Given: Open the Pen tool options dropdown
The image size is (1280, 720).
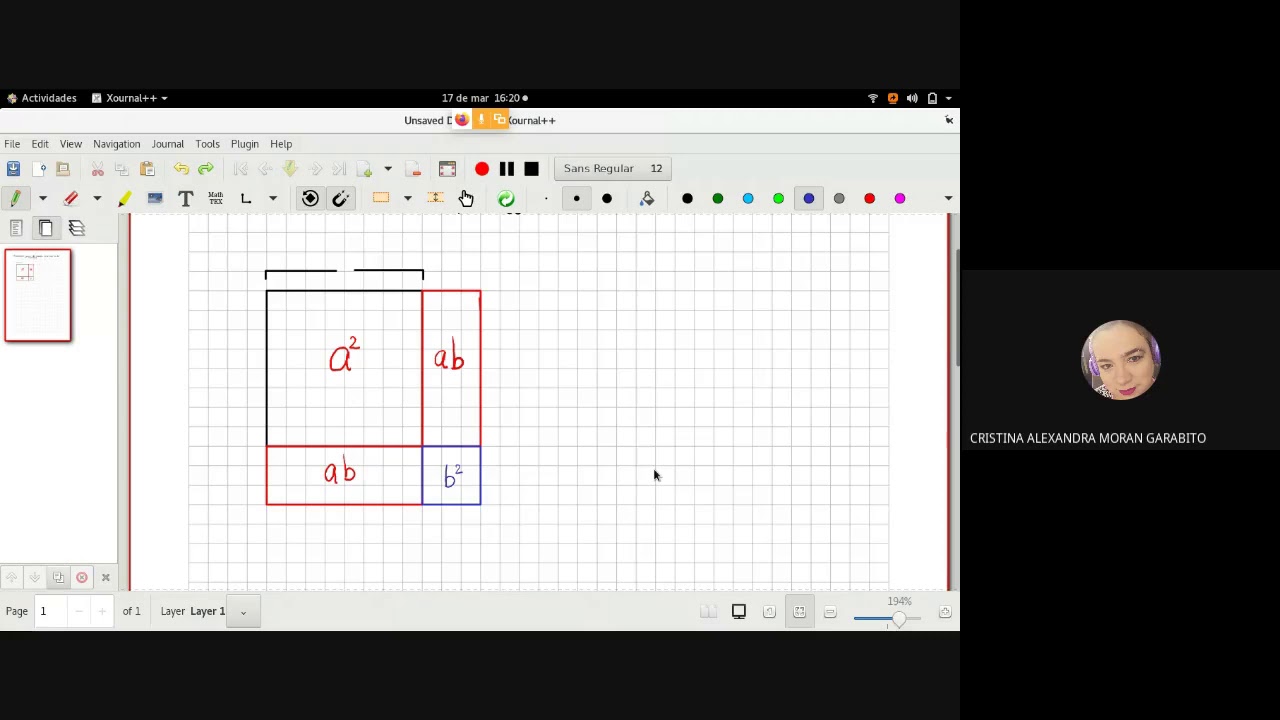Looking at the screenshot, I should pyautogui.click(x=43, y=198).
